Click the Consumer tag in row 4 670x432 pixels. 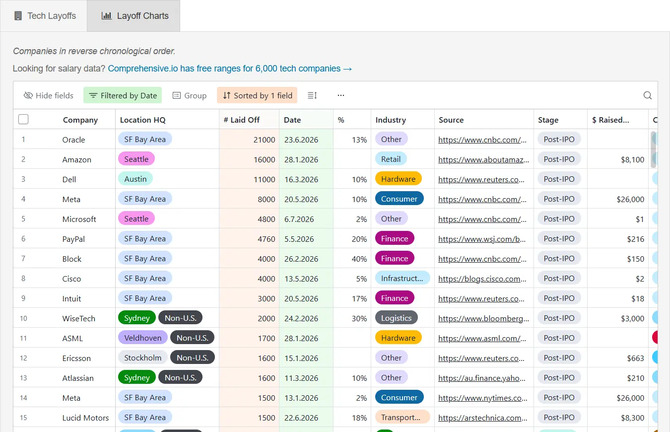point(399,199)
